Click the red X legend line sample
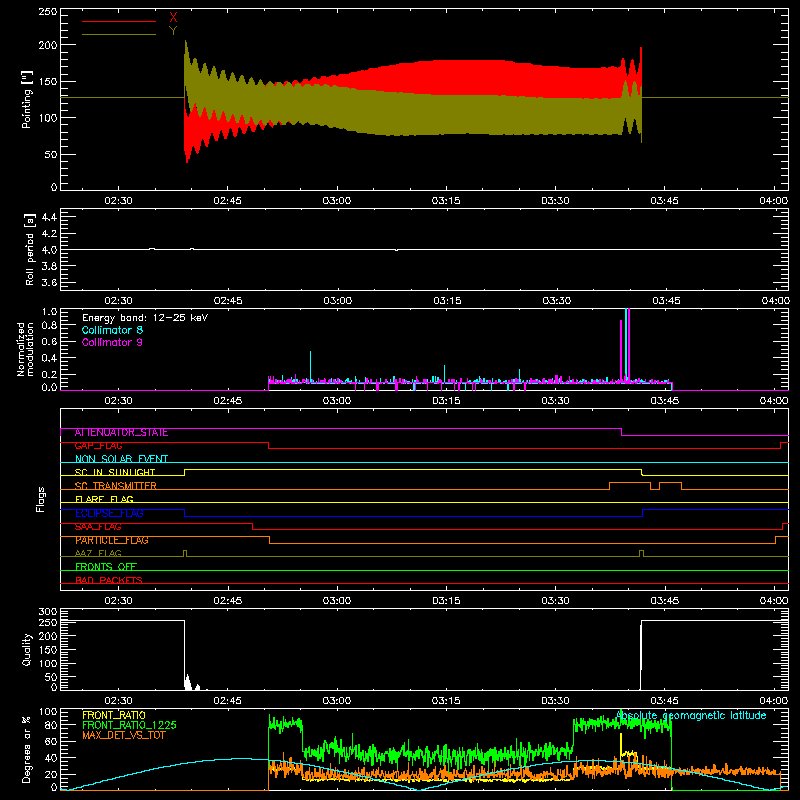The height and width of the screenshot is (800, 800). tap(119, 21)
